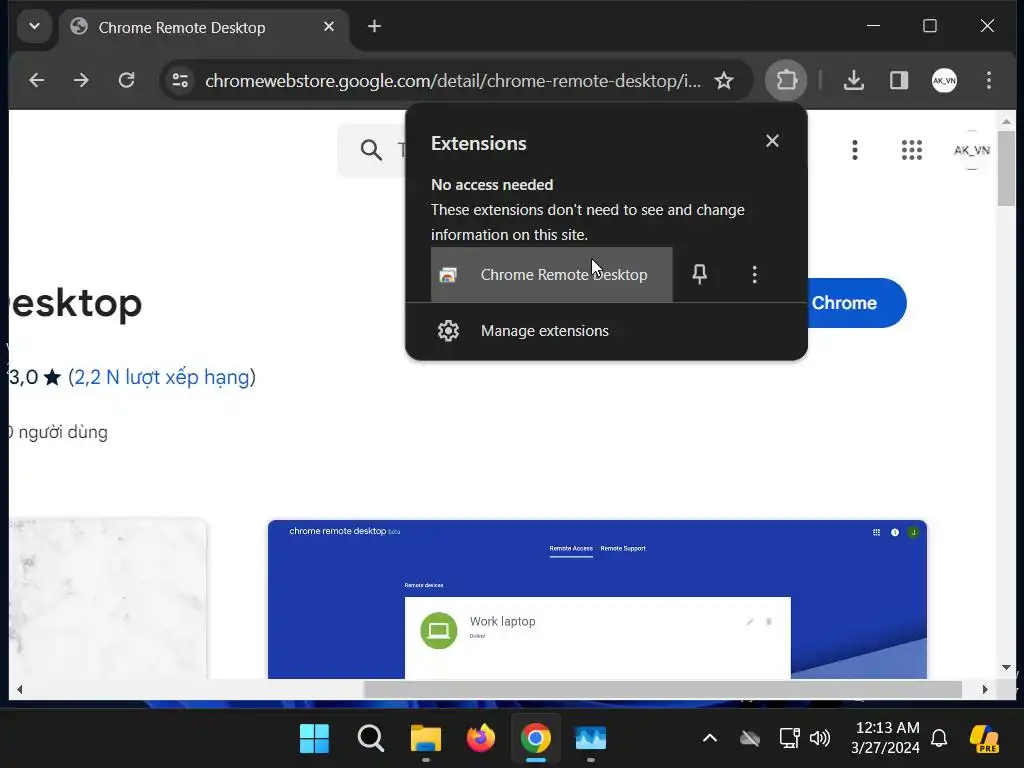Reload the current page
This screenshot has height=768, width=1024.
[x=126, y=80]
